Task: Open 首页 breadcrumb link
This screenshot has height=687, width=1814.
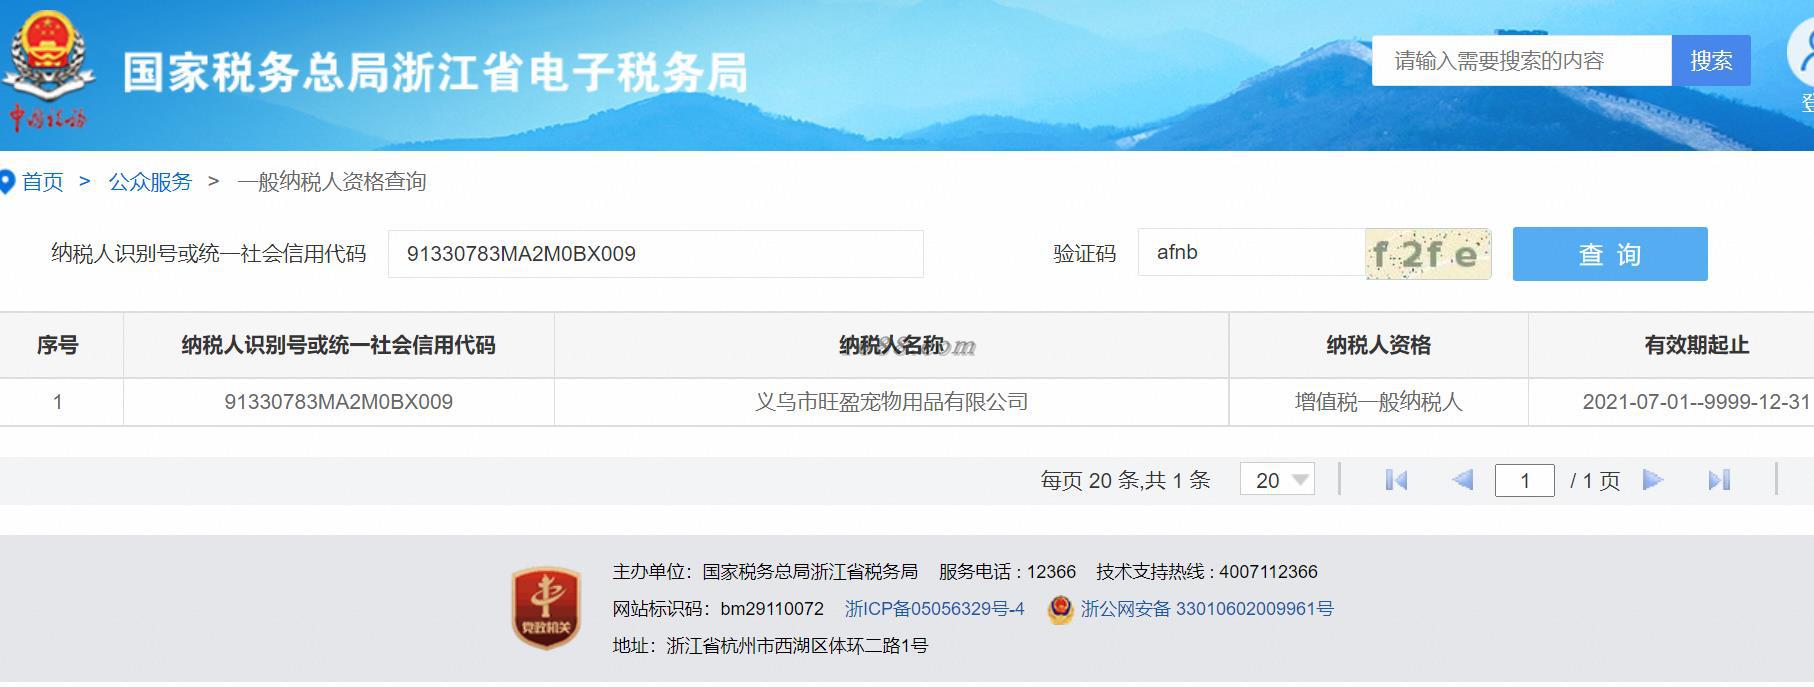Action: tap(43, 182)
